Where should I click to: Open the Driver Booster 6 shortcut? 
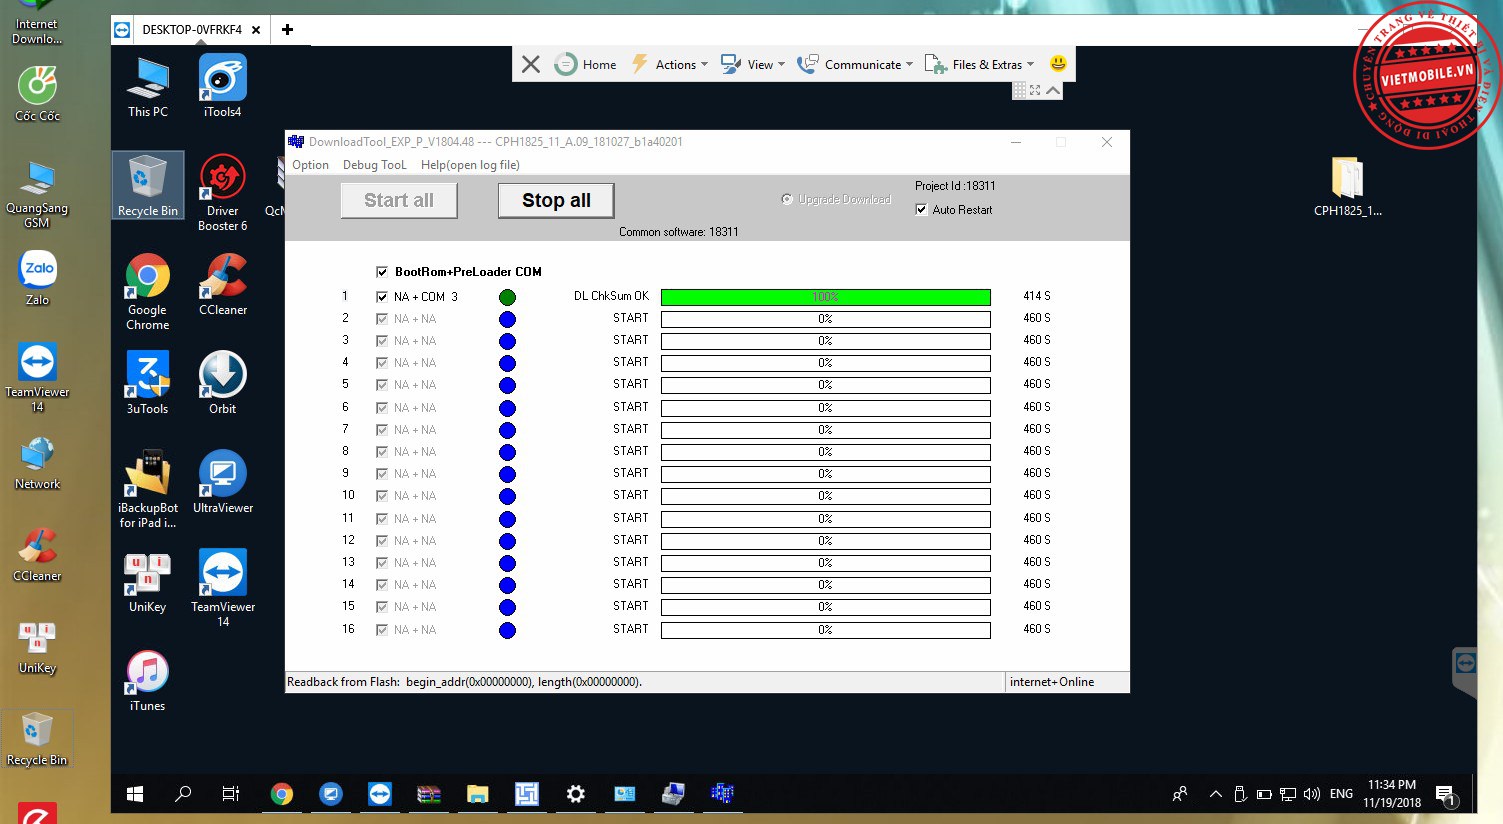[222, 194]
